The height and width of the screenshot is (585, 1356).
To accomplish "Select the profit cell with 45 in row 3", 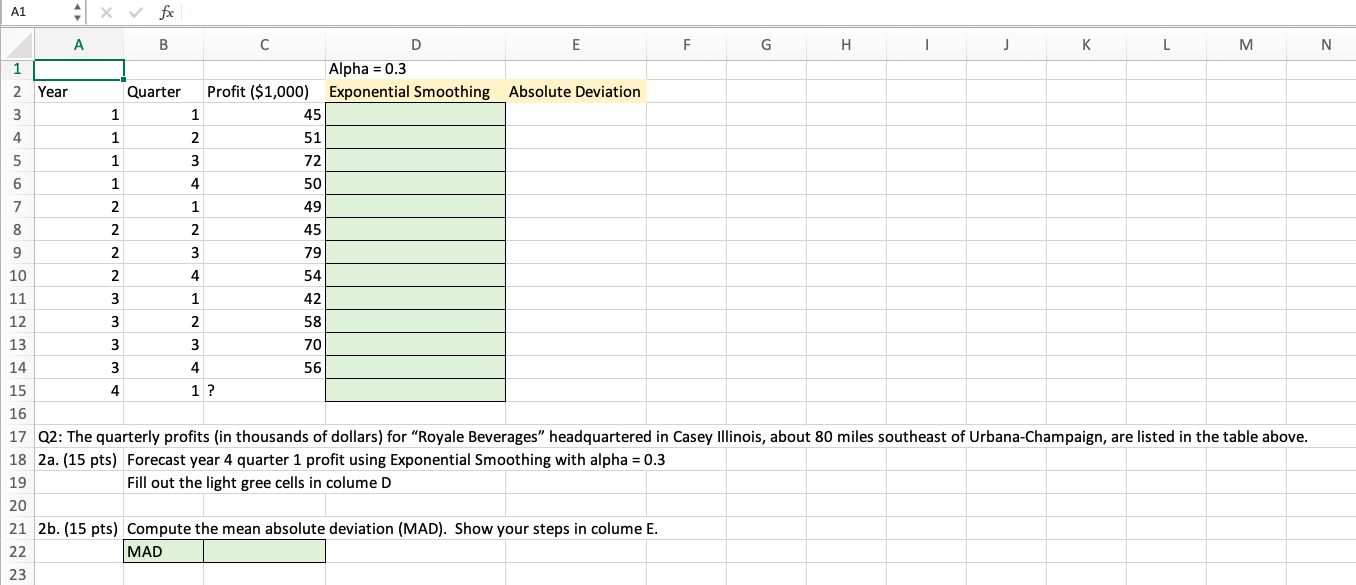I will pos(264,114).
